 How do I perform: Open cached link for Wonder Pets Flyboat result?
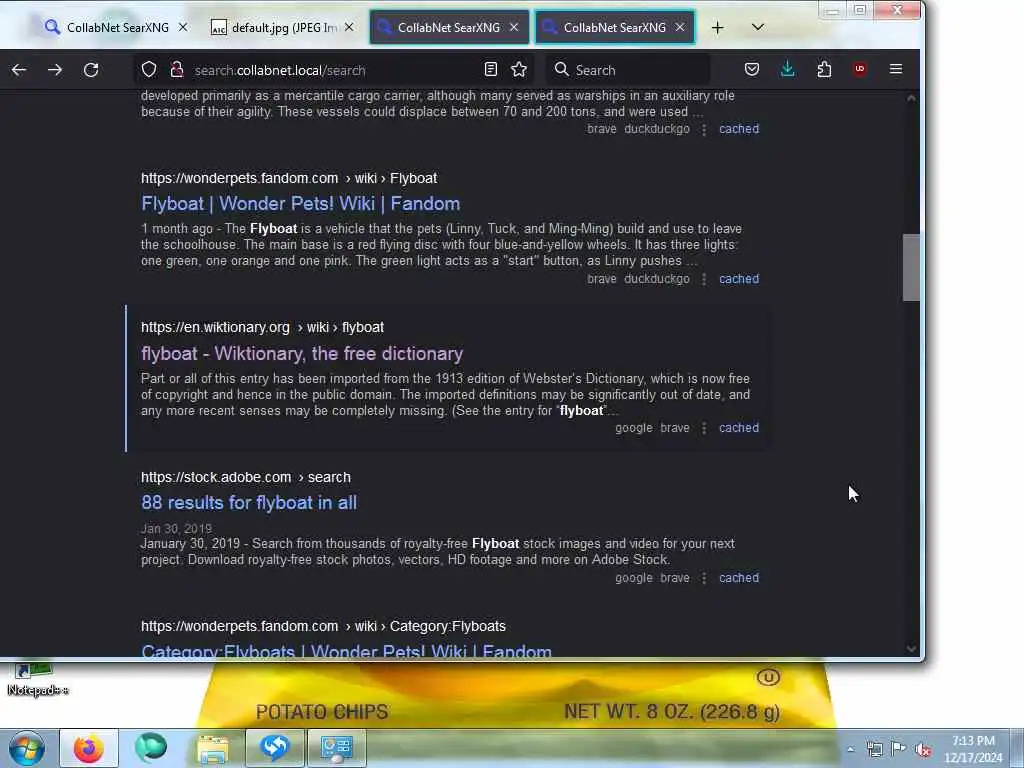(739, 279)
